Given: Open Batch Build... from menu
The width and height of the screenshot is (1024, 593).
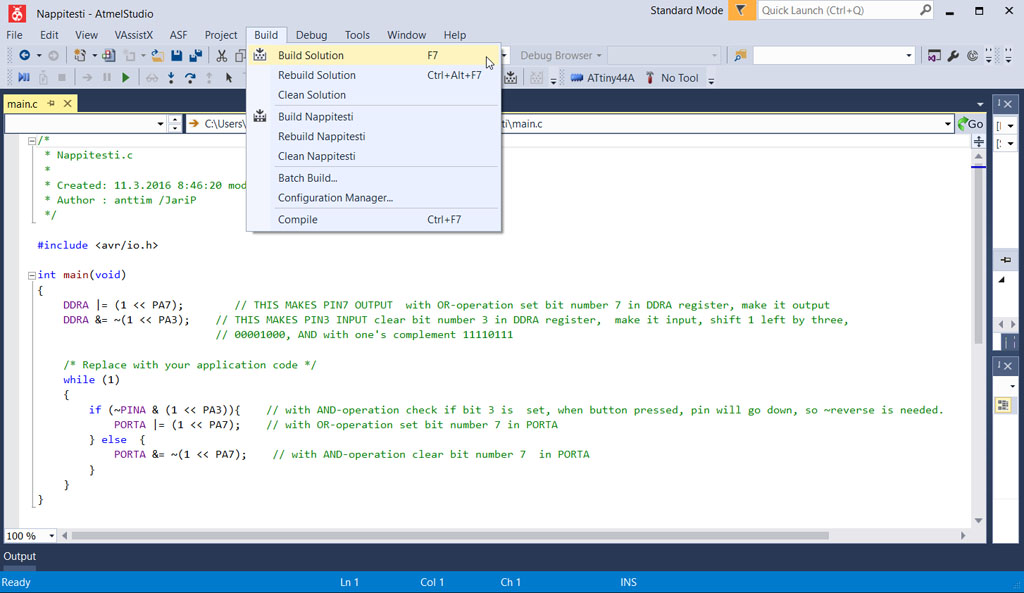Looking at the screenshot, I should tap(374, 178).
